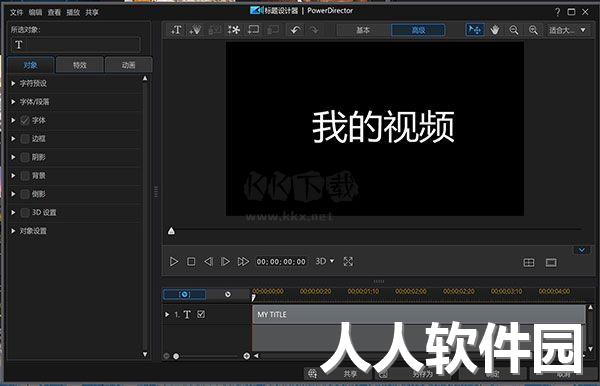Switch to 基本 (Basic) mode
Viewport: 600px width, 386px height.
point(363,30)
